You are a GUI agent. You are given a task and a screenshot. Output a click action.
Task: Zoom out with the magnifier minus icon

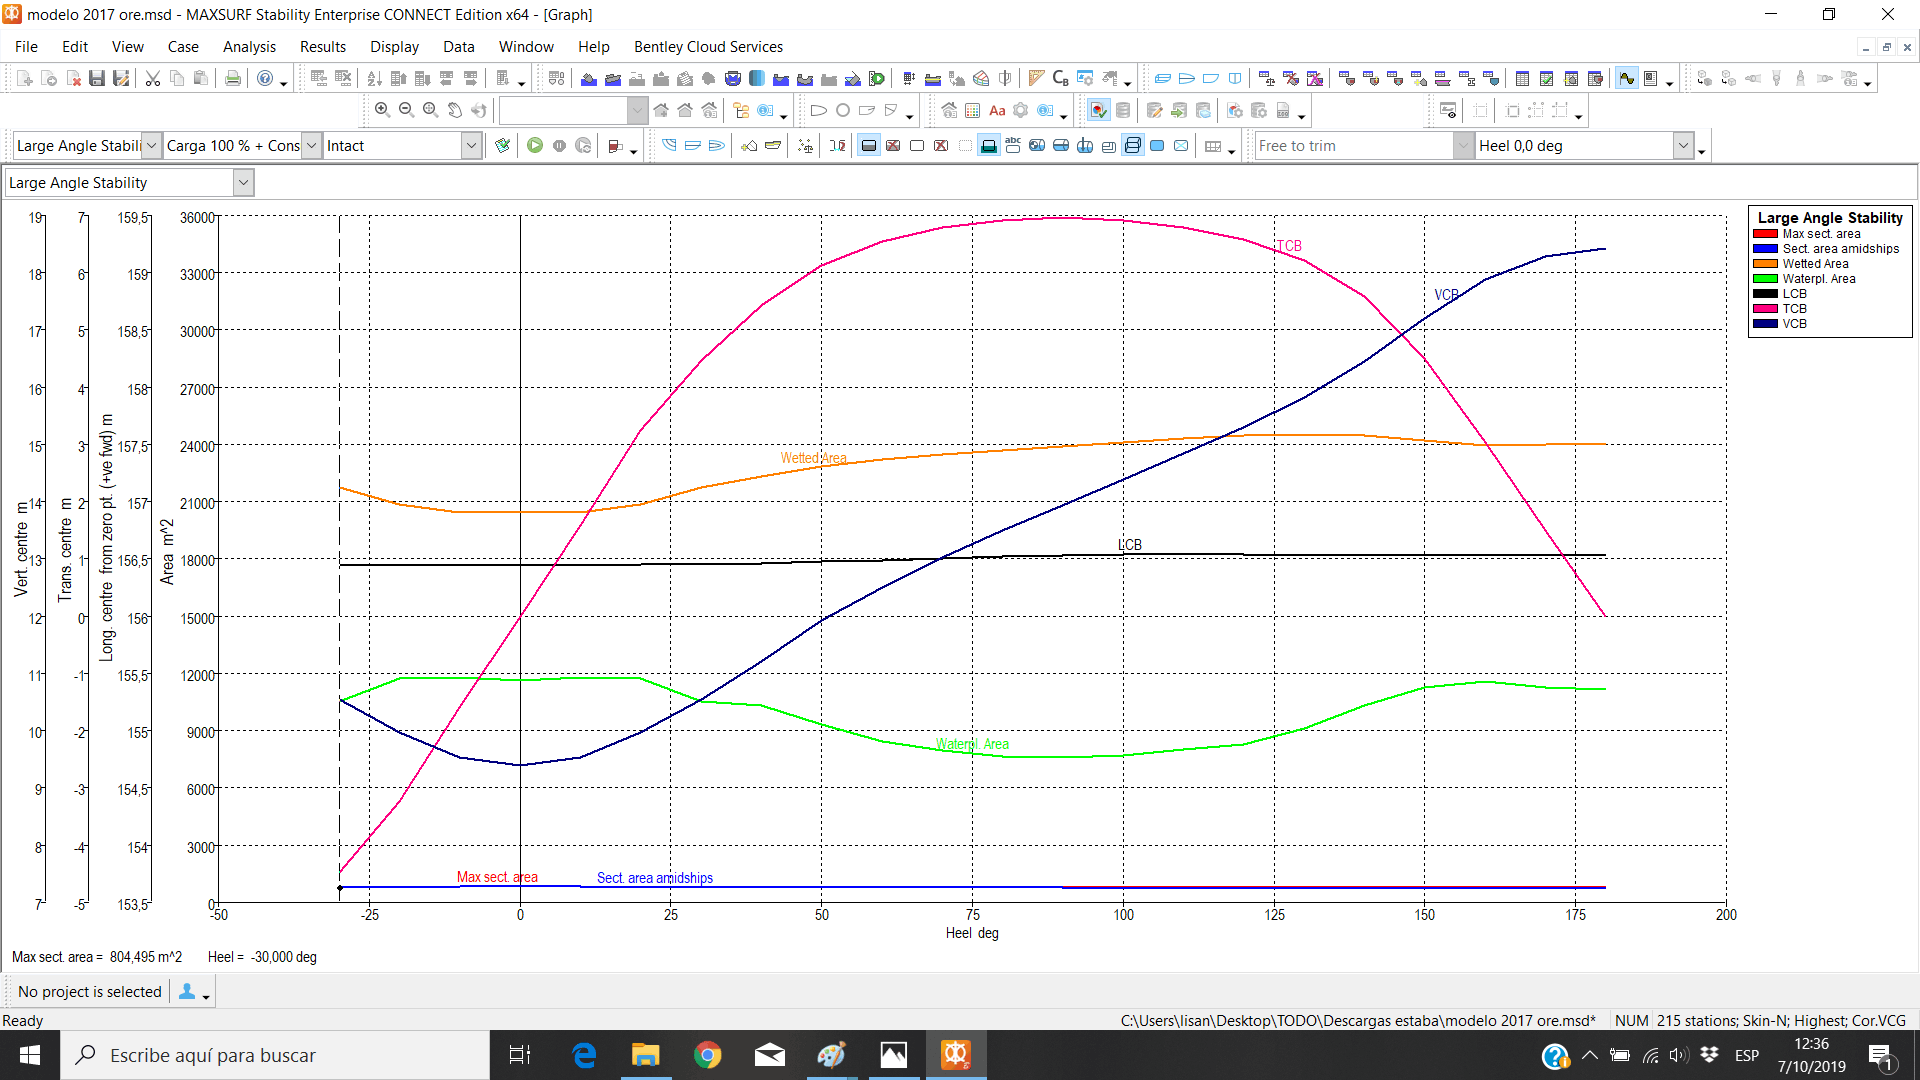click(406, 110)
